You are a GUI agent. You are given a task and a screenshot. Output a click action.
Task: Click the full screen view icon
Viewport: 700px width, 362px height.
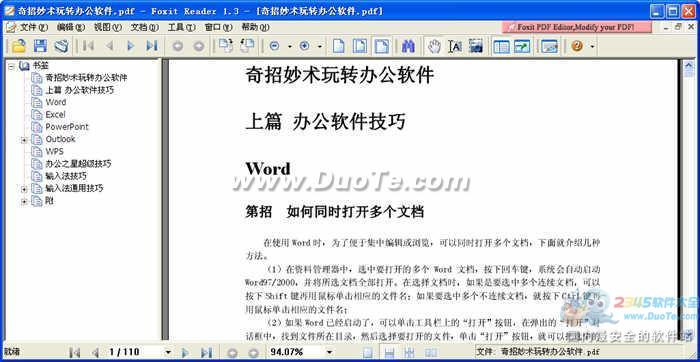click(x=522, y=46)
